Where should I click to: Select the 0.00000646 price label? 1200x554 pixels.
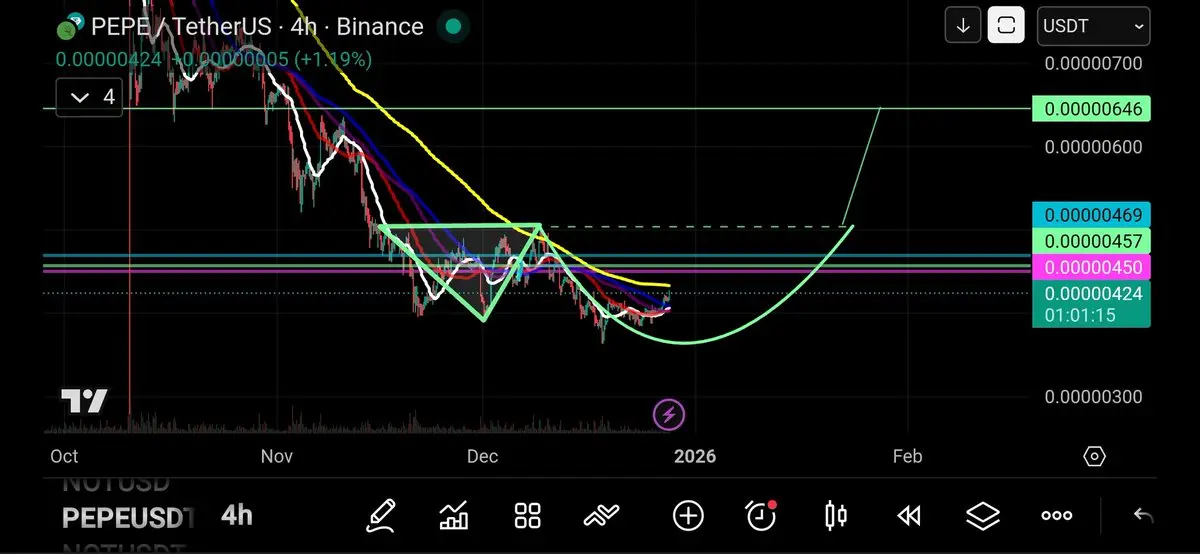[x=1090, y=108]
